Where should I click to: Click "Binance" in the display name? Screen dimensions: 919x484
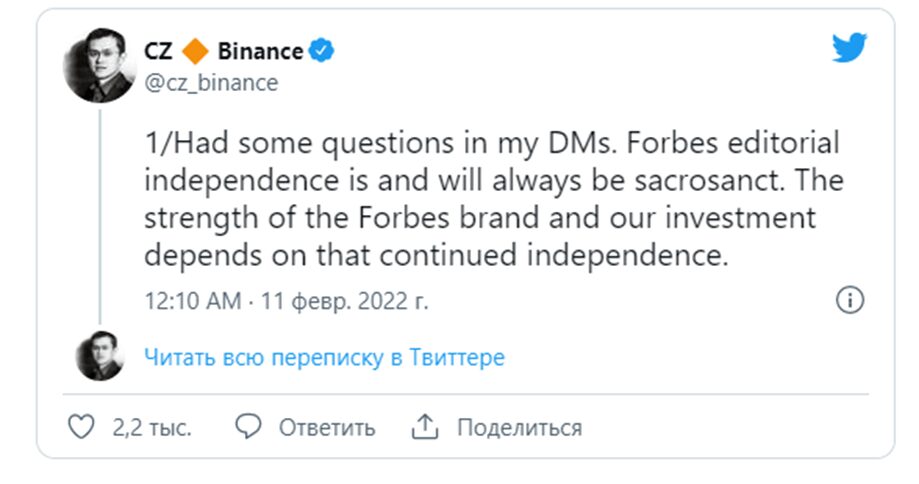click(259, 51)
